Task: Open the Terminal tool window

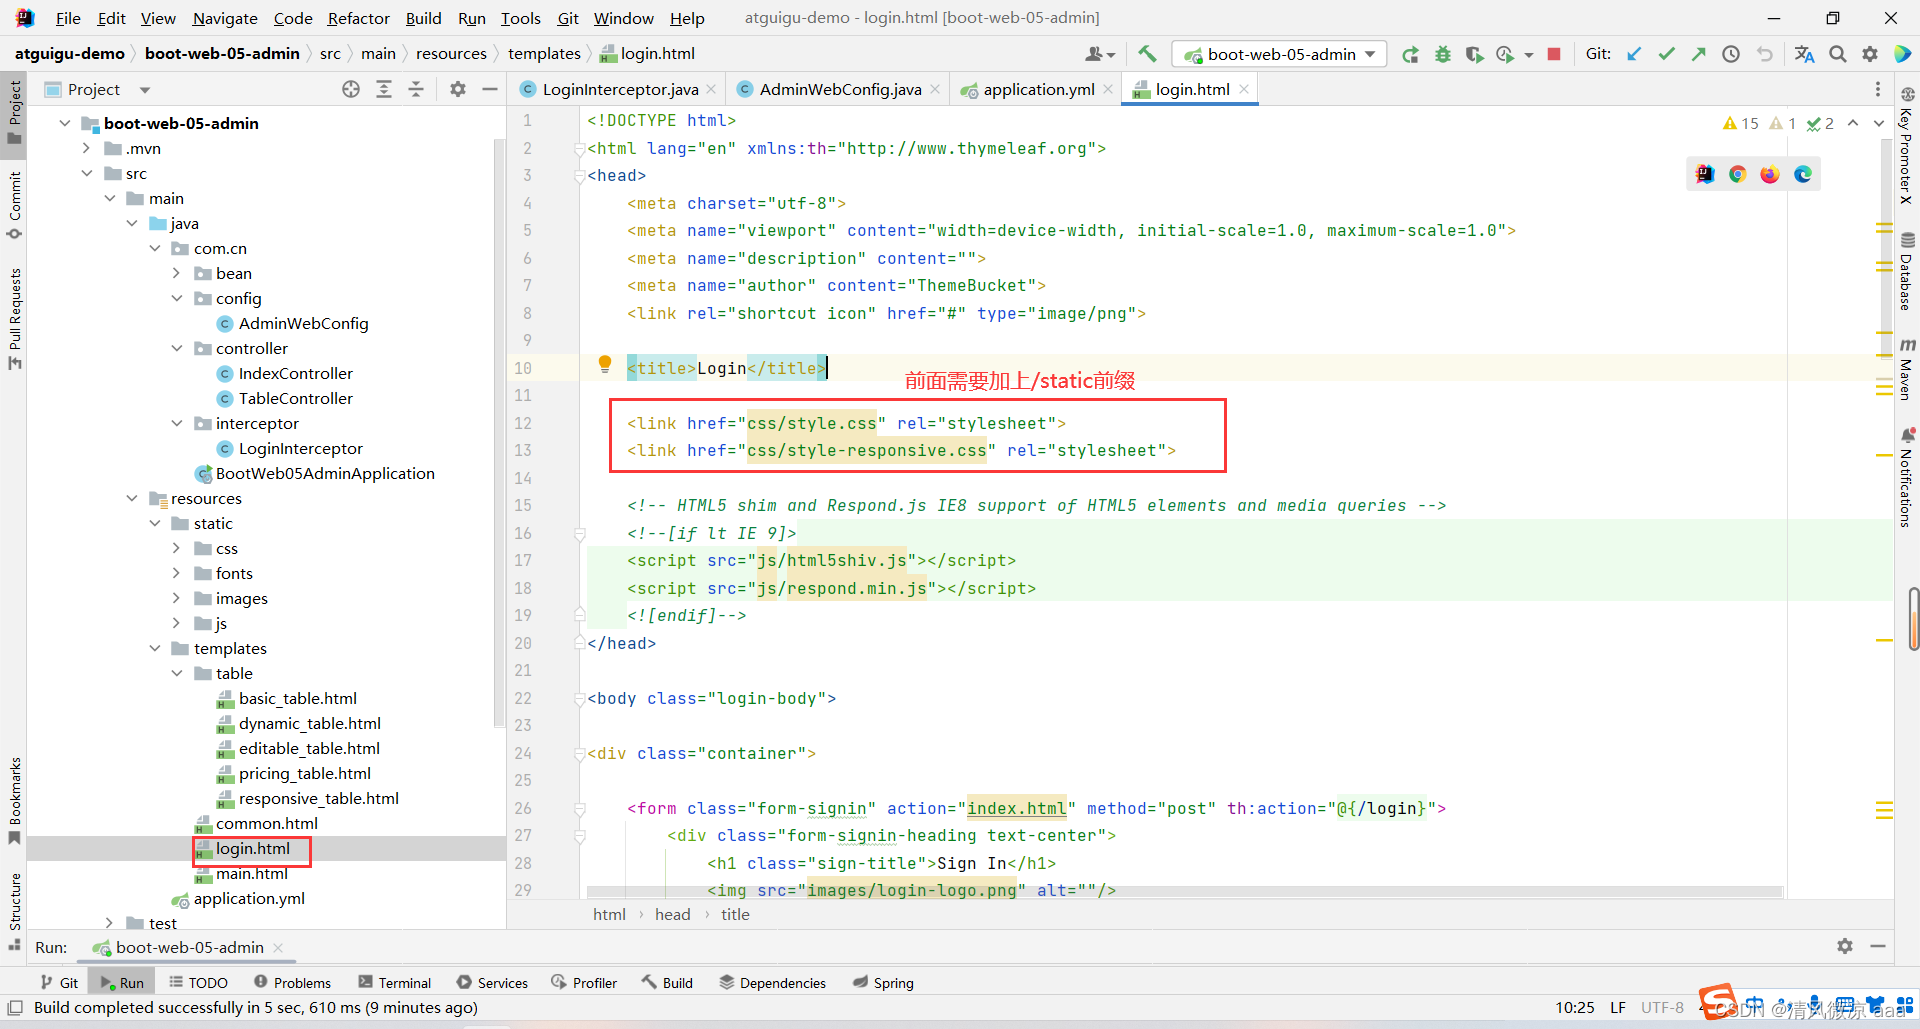Action: [395, 982]
